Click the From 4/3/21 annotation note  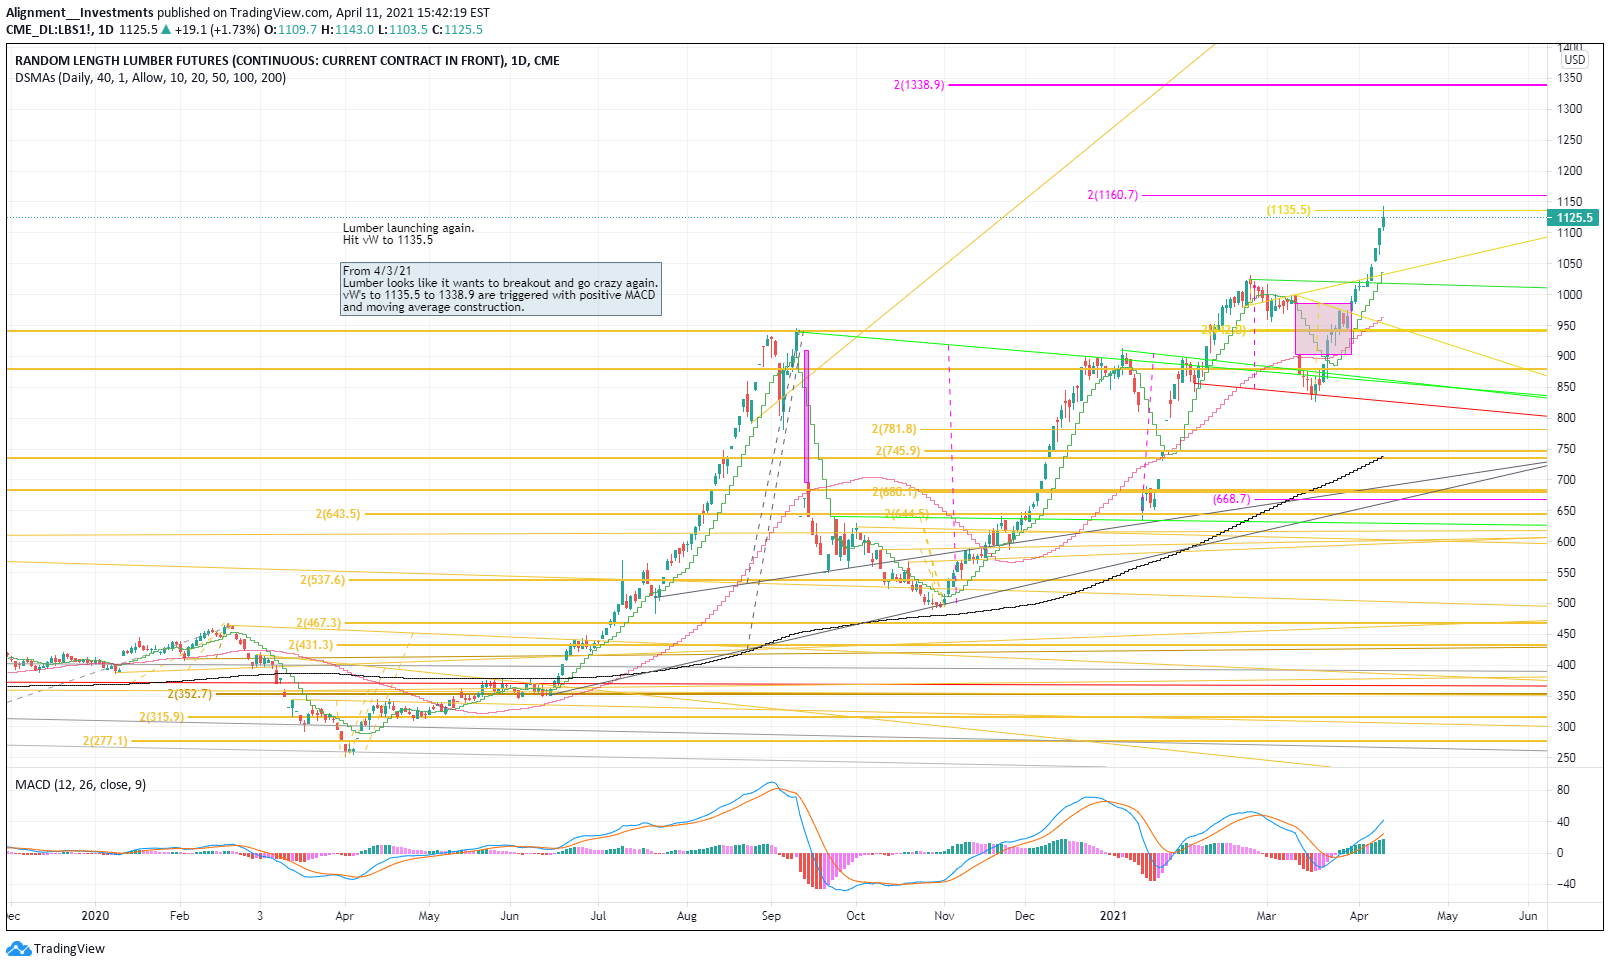pyautogui.click(x=500, y=291)
